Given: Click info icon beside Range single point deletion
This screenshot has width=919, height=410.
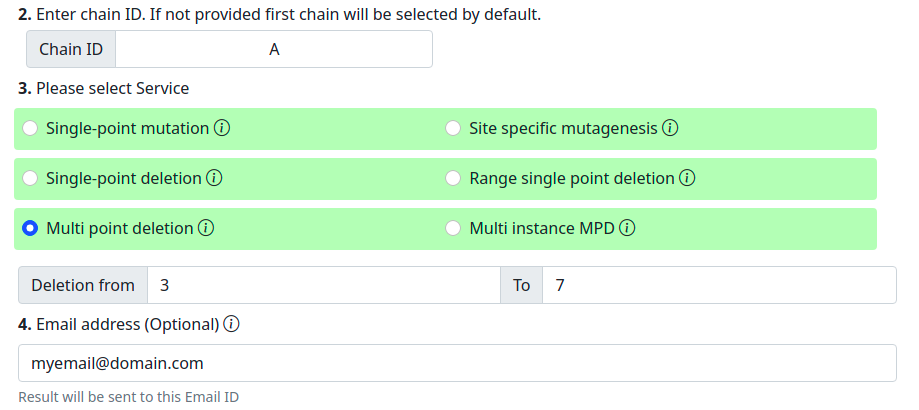Looking at the screenshot, I should 687,178.
